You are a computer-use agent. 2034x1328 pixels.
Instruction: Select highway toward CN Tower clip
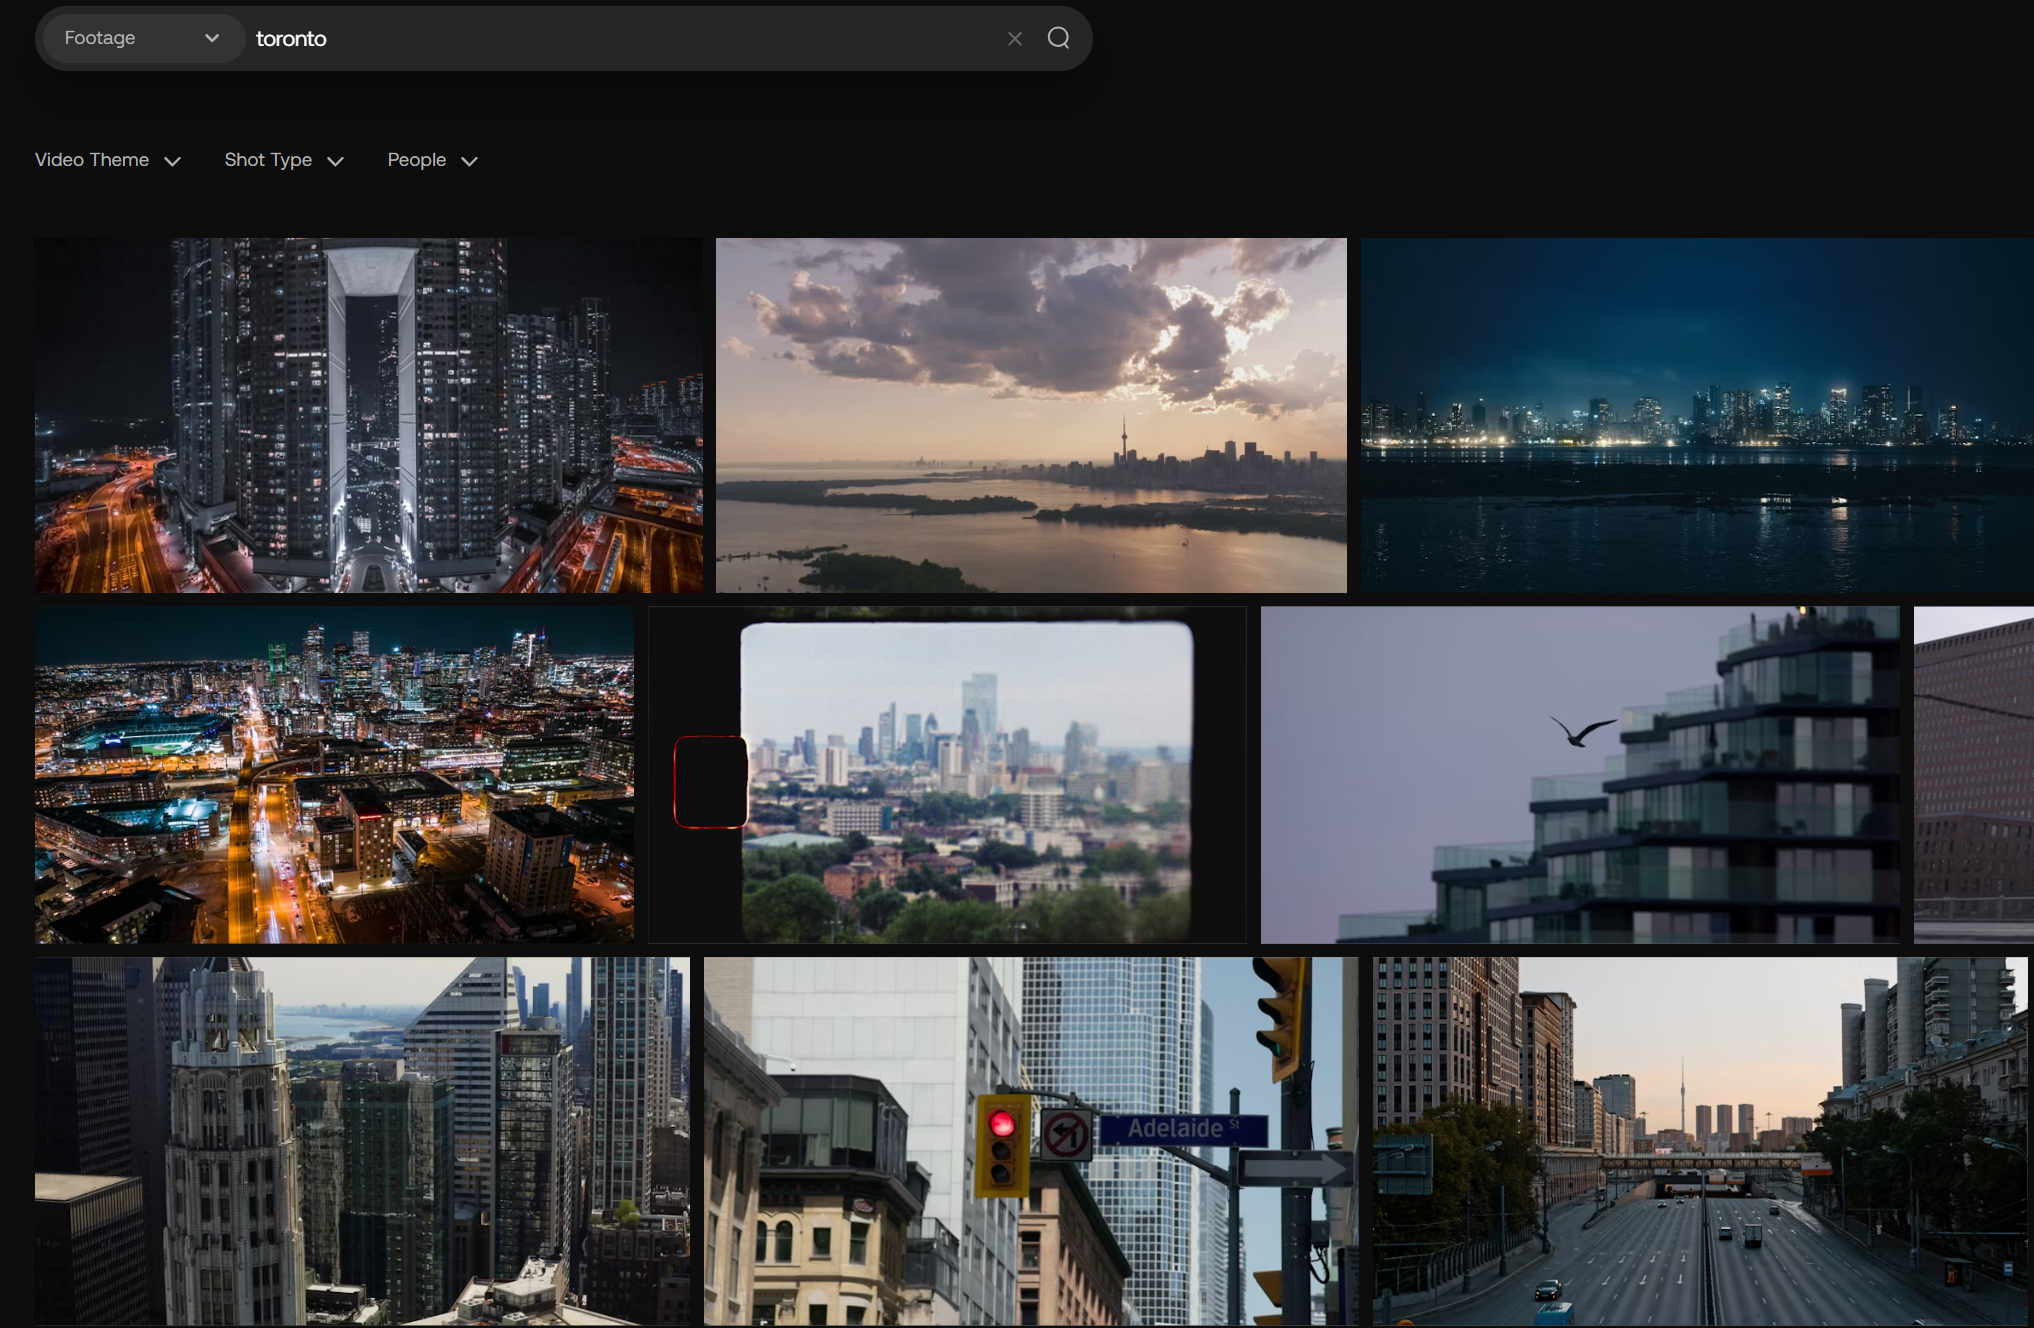1699,1140
